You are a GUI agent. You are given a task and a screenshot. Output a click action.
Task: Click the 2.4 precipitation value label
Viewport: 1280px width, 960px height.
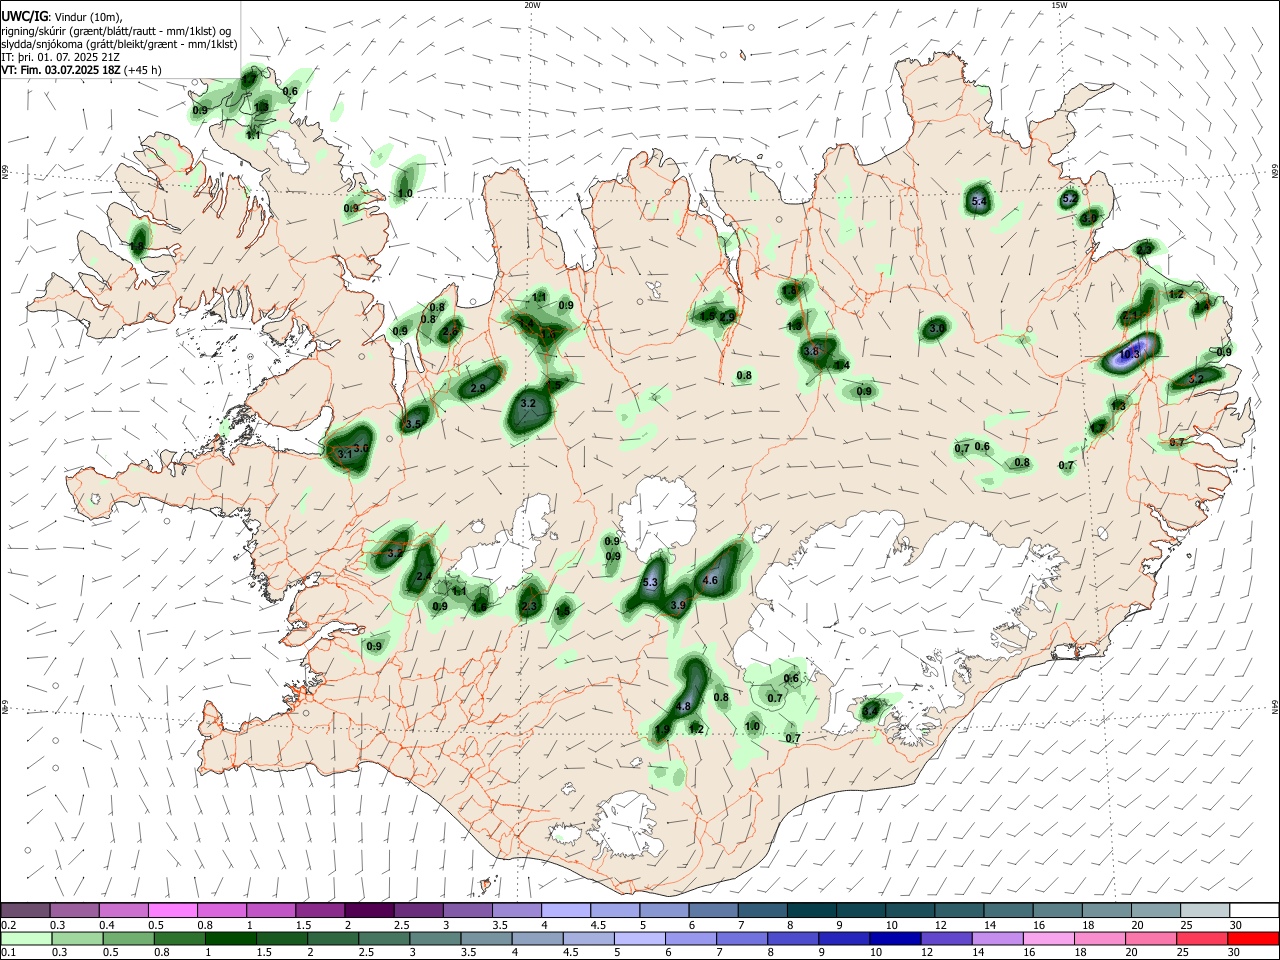pos(424,576)
